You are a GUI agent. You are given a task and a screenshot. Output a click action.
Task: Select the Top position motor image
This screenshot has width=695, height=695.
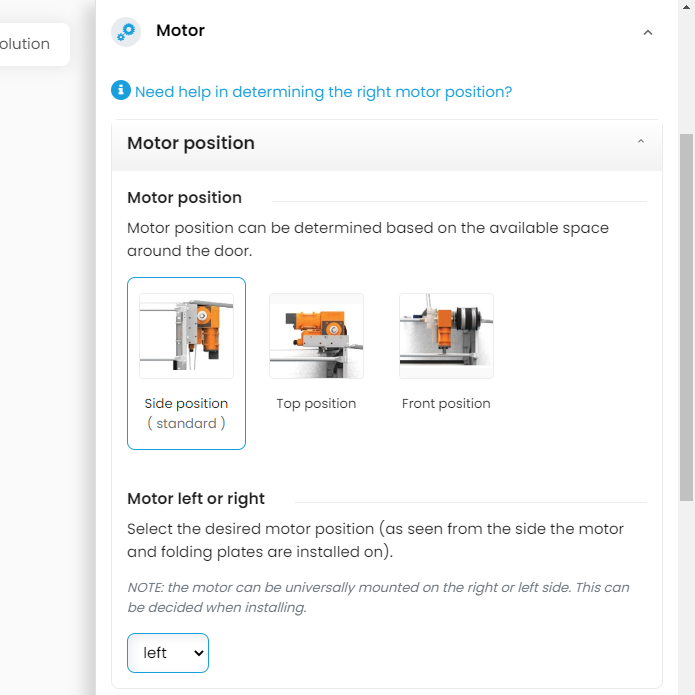tap(316, 336)
